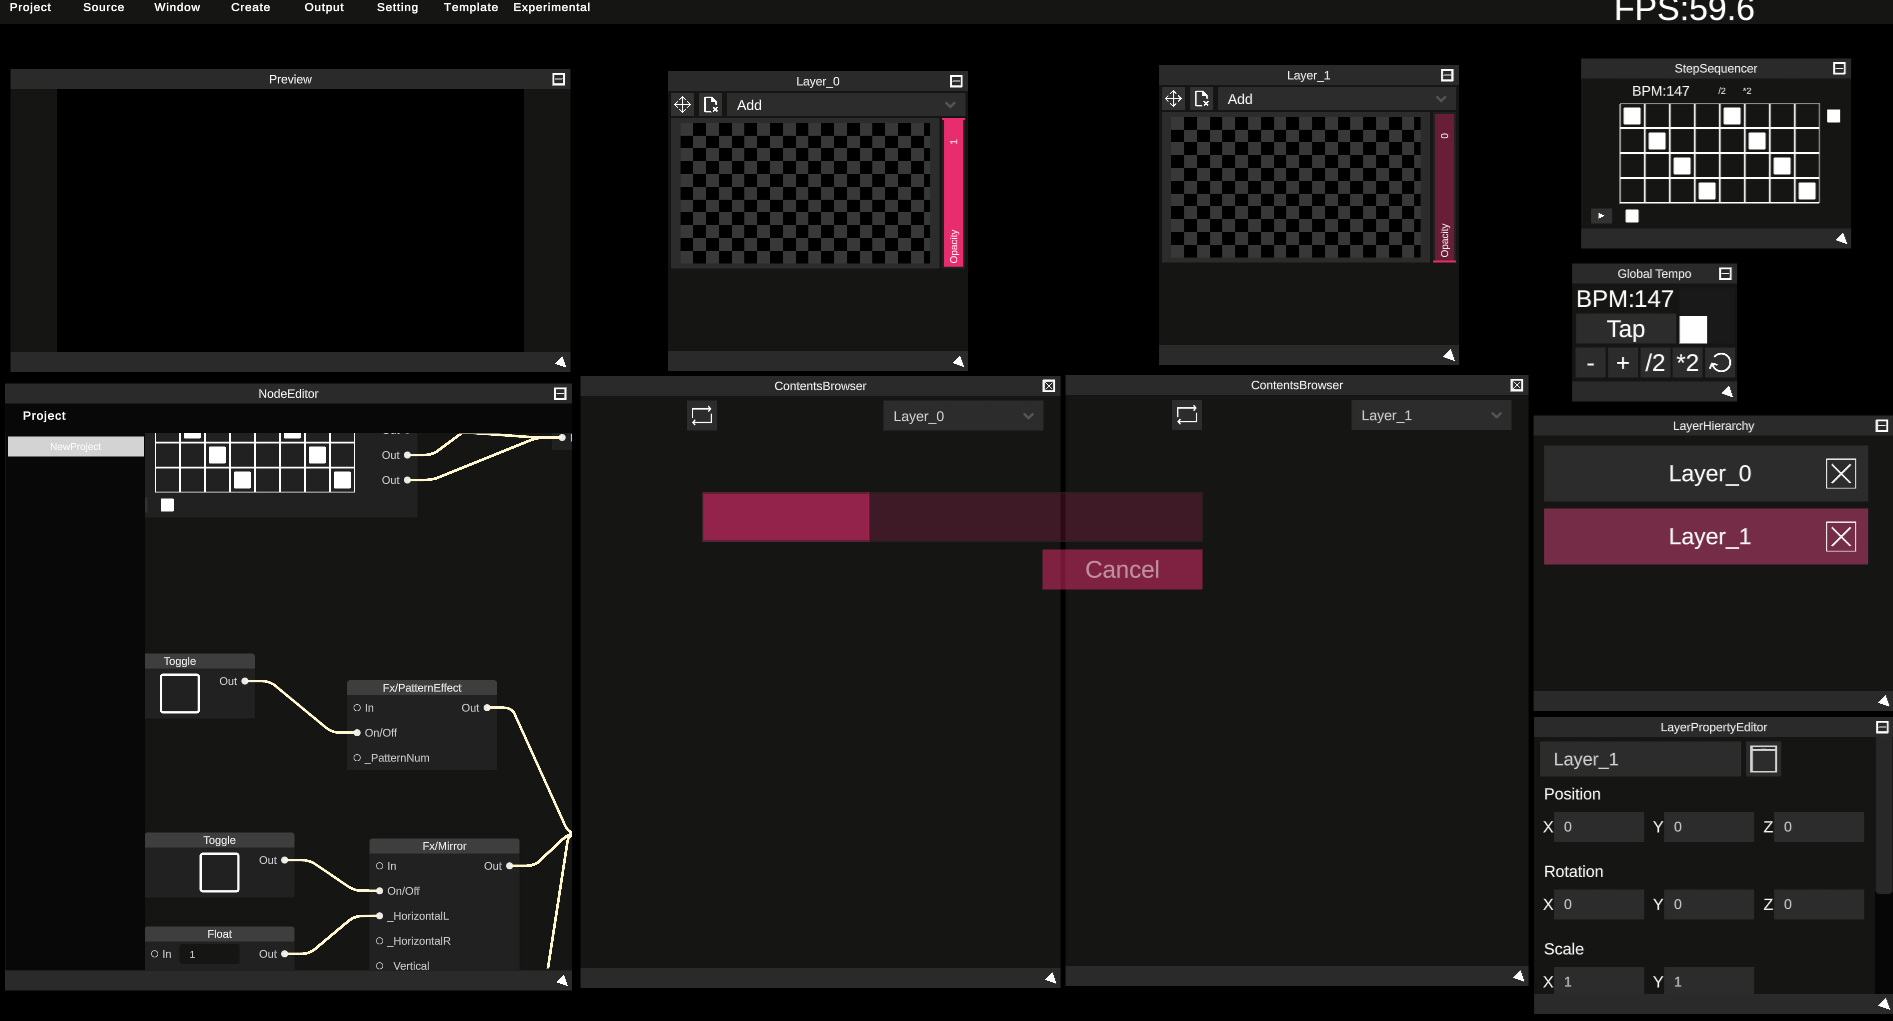Click the reset arrow icon in Global Tempo
This screenshot has height=1021, width=1893.
tap(1720, 363)
